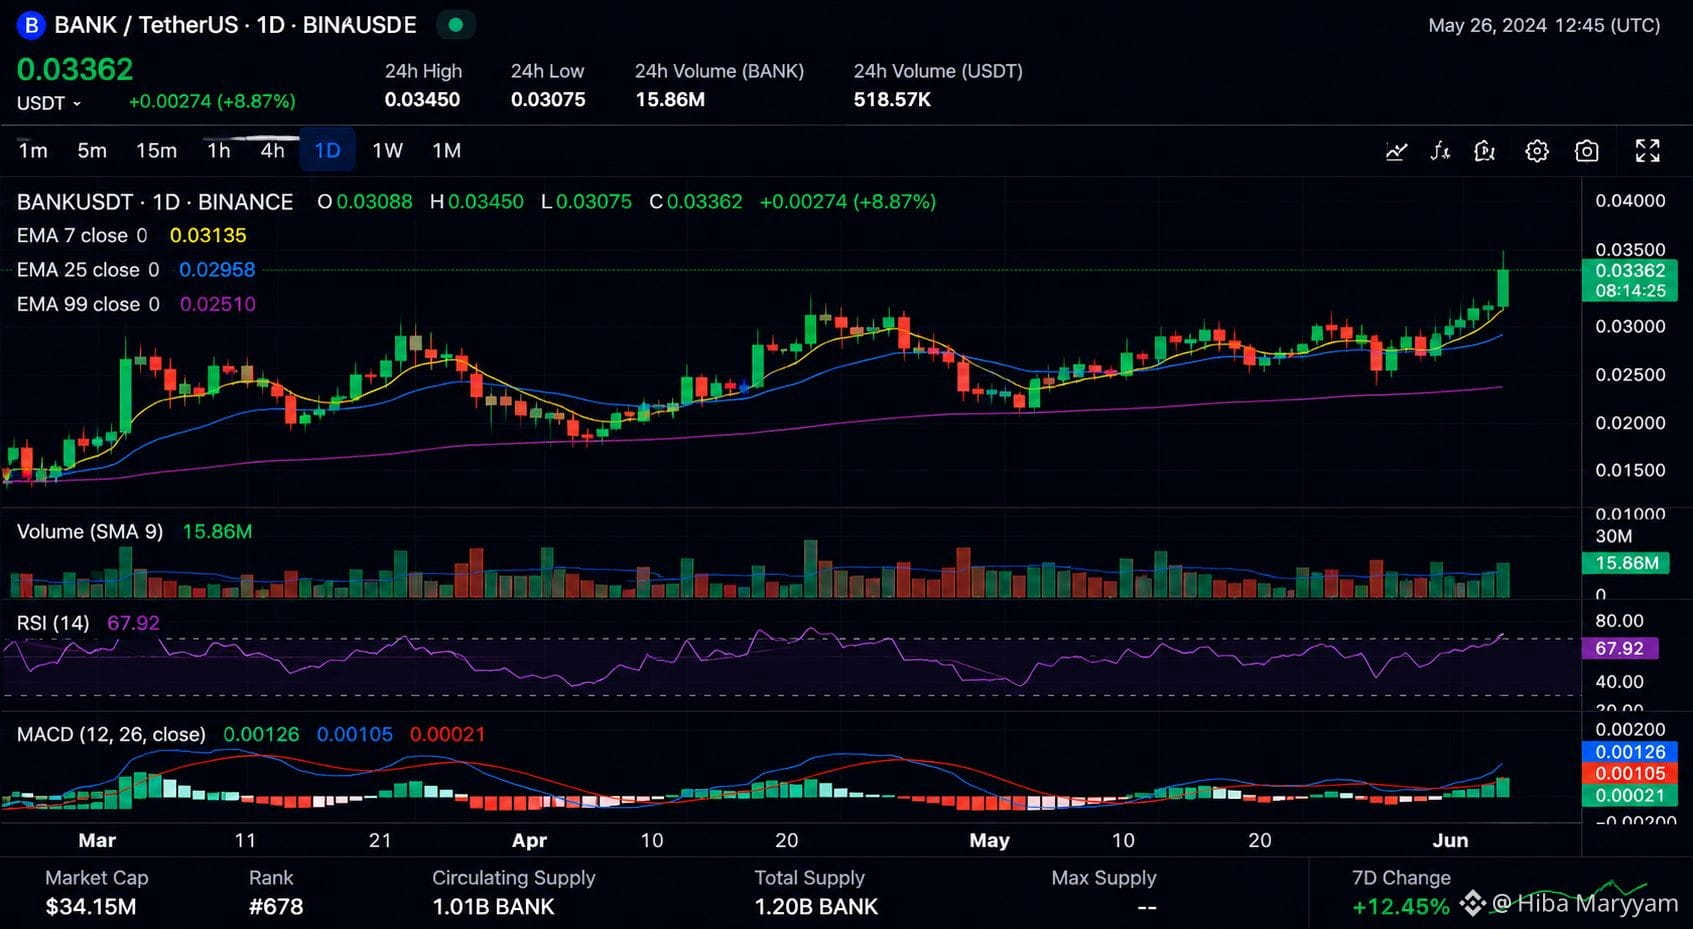This screenshot has height=929, width=1693.
Task: Select the EMA 99 close indicator legend
Action: point(88,304)
